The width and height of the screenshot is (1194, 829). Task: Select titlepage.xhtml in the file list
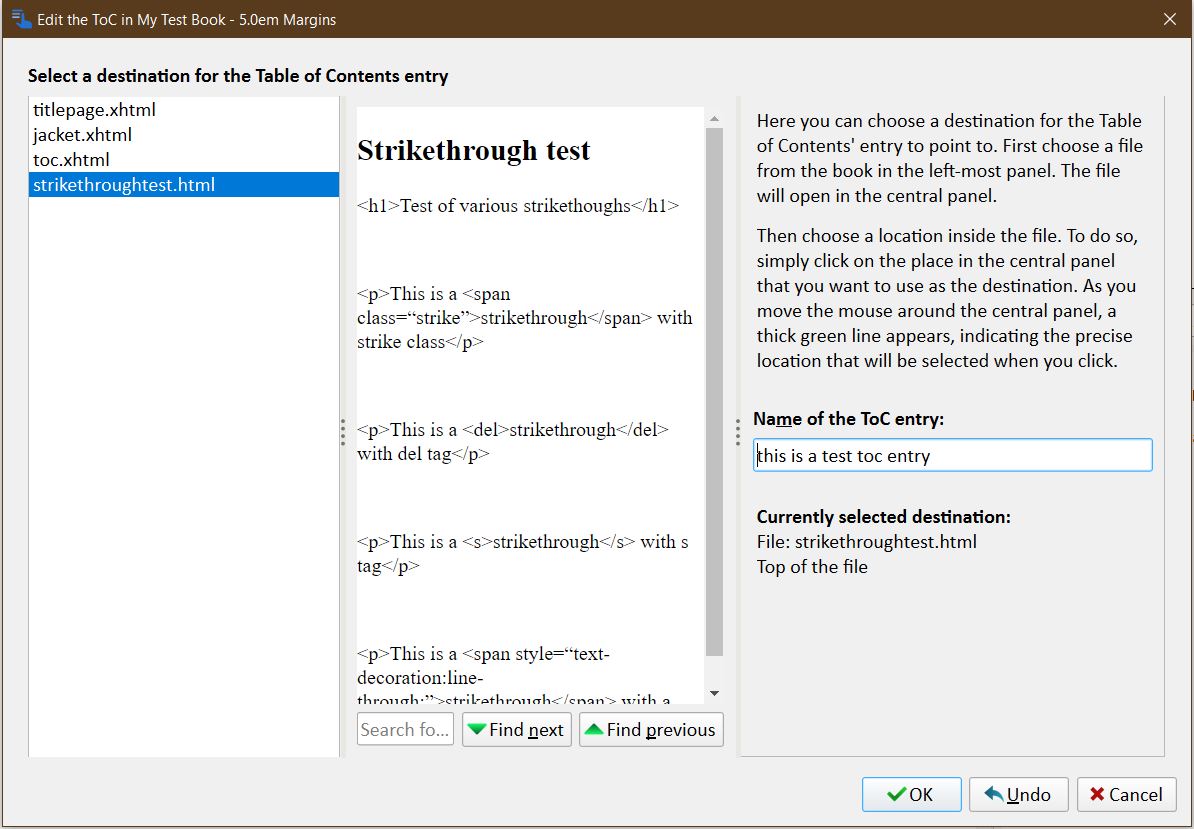(184, 110)
